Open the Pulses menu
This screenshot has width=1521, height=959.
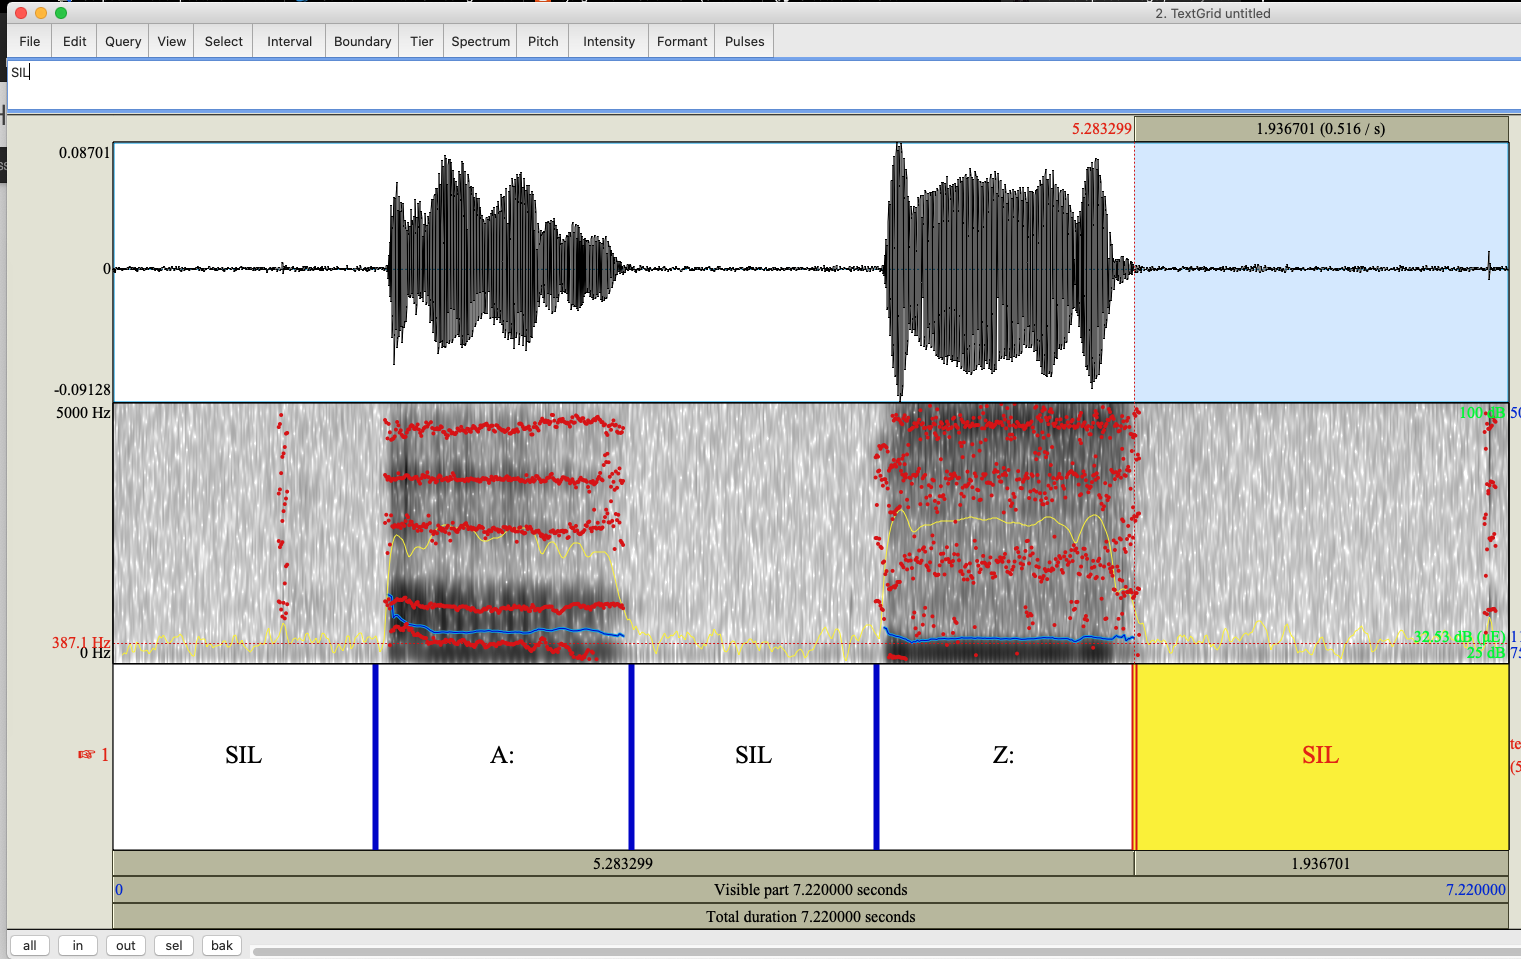744,41
